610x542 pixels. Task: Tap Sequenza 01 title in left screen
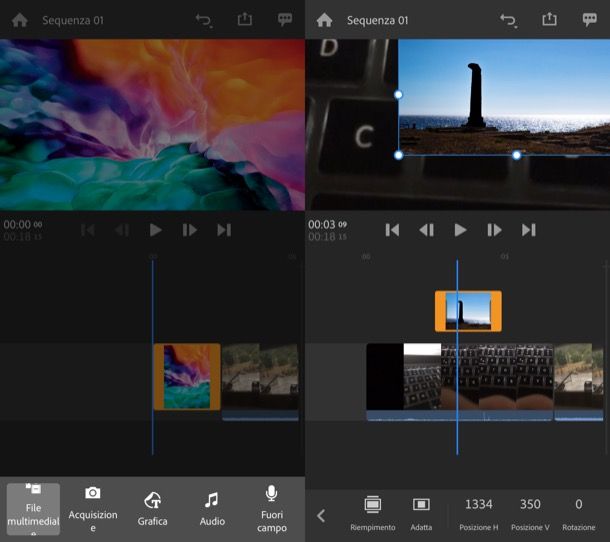(x=73, y=20)
